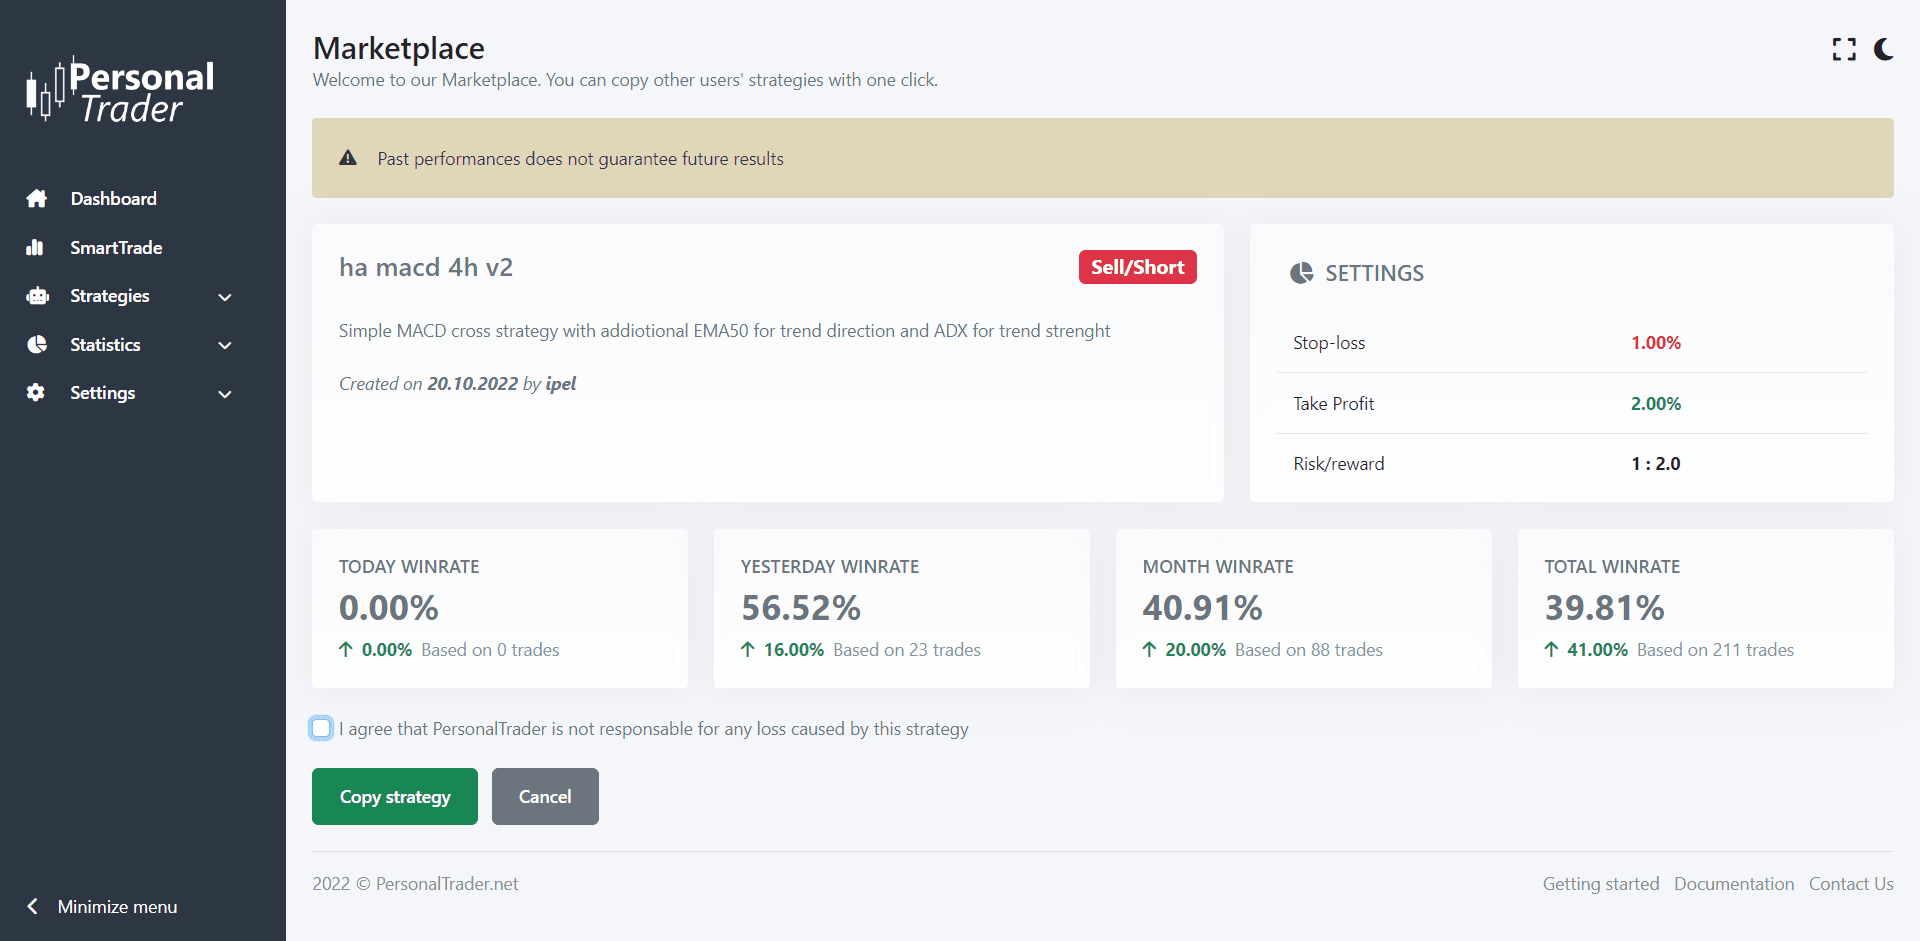This screenshot has height=941, width=1920.
Task: Expand the Strategies submenu chevron
Action: coord(225,297)
